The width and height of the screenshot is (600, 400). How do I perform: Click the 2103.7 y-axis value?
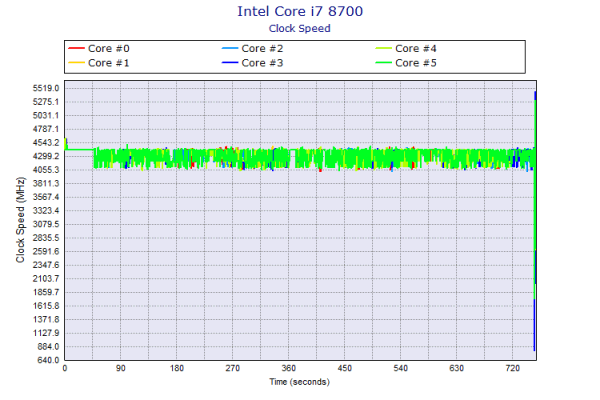pos(46,279)
